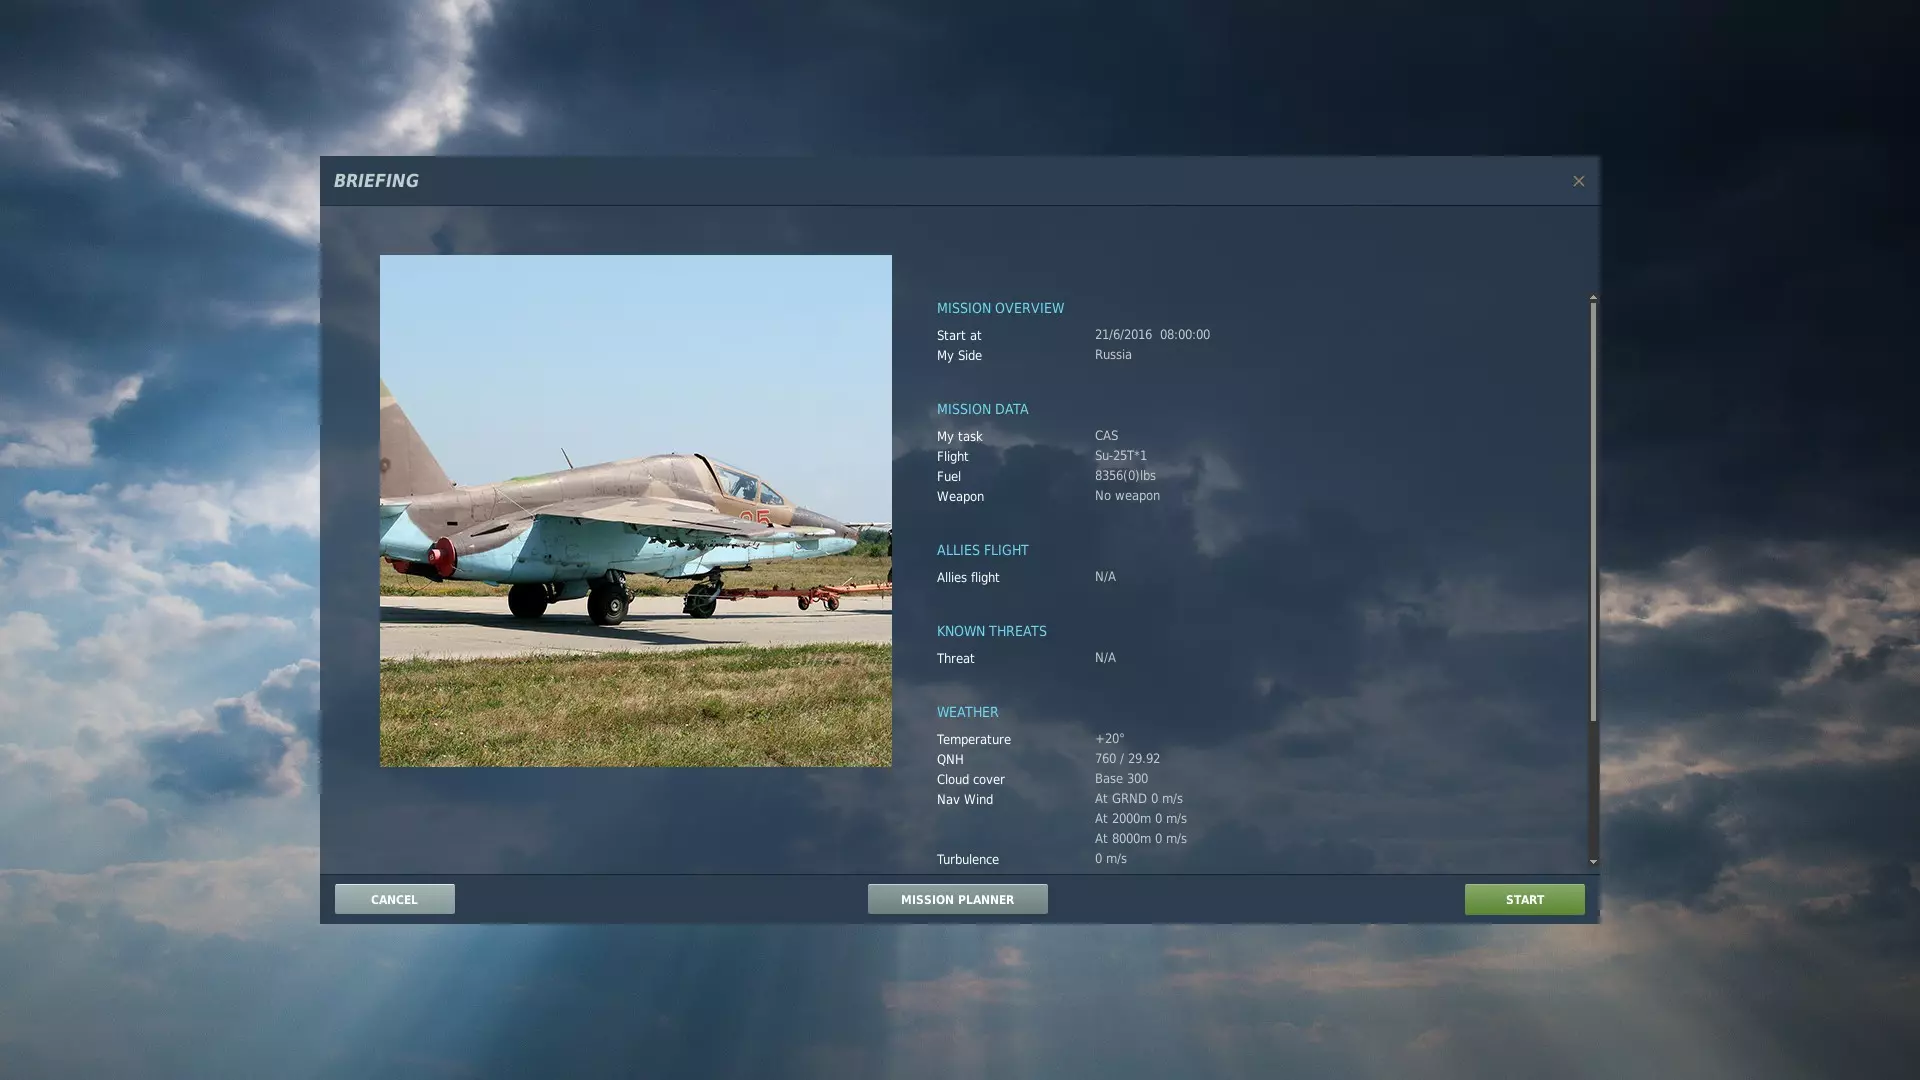Select the WEATHER heading
The image size is (1920, 1080).
point(967,712)
